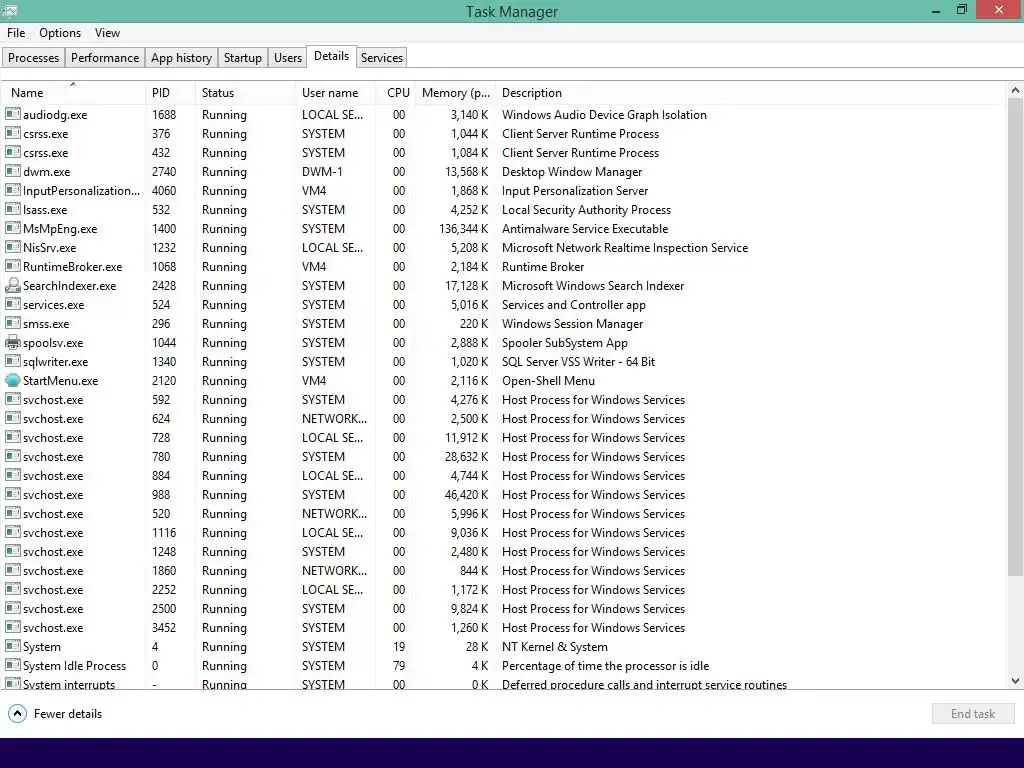This screenshot has height=768, width=1024.
Task: Switch to the Services tab
Action: [x=382, y=57]
